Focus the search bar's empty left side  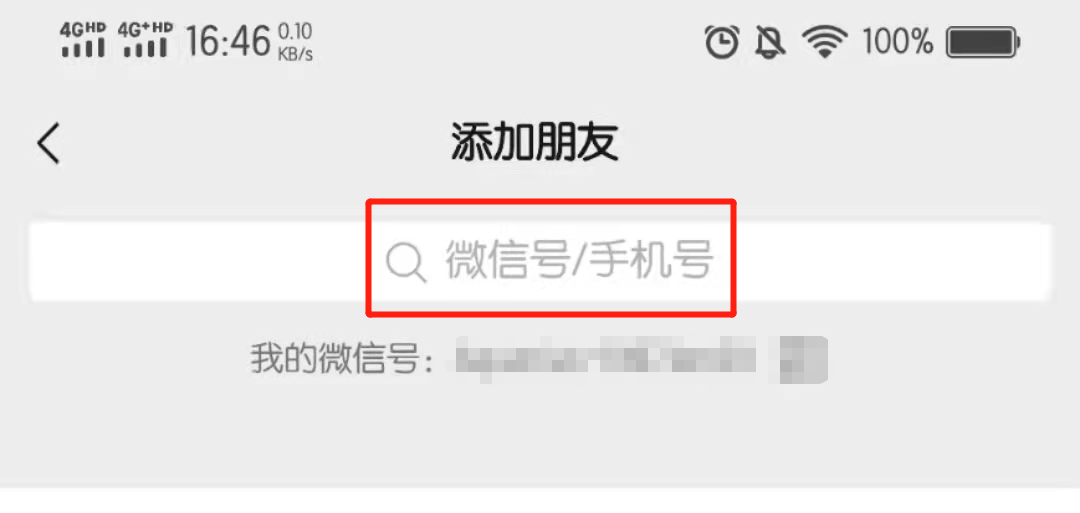click(x=198, y=262)
